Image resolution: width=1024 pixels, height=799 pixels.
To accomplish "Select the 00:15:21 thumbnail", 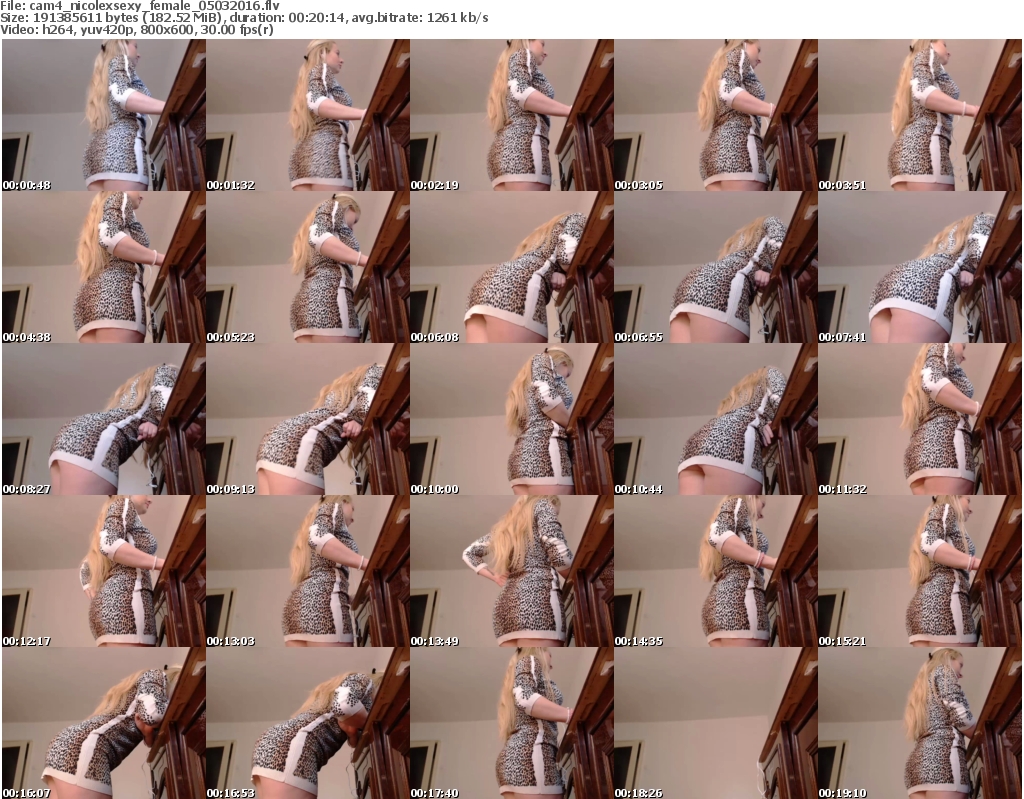I will [920, 572].
